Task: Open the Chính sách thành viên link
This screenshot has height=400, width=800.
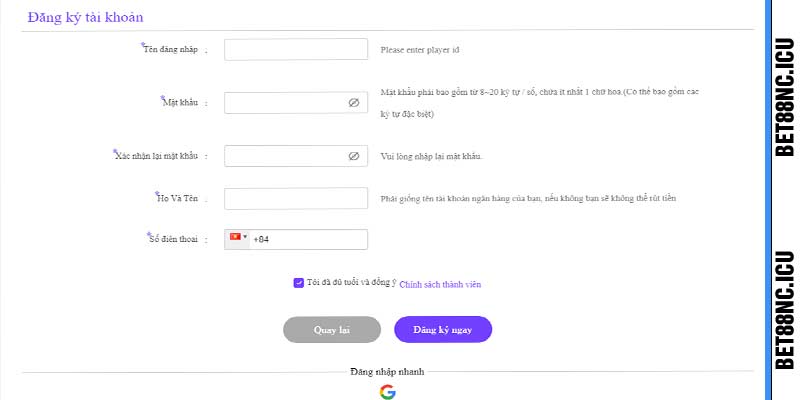Action: [440, 285]
